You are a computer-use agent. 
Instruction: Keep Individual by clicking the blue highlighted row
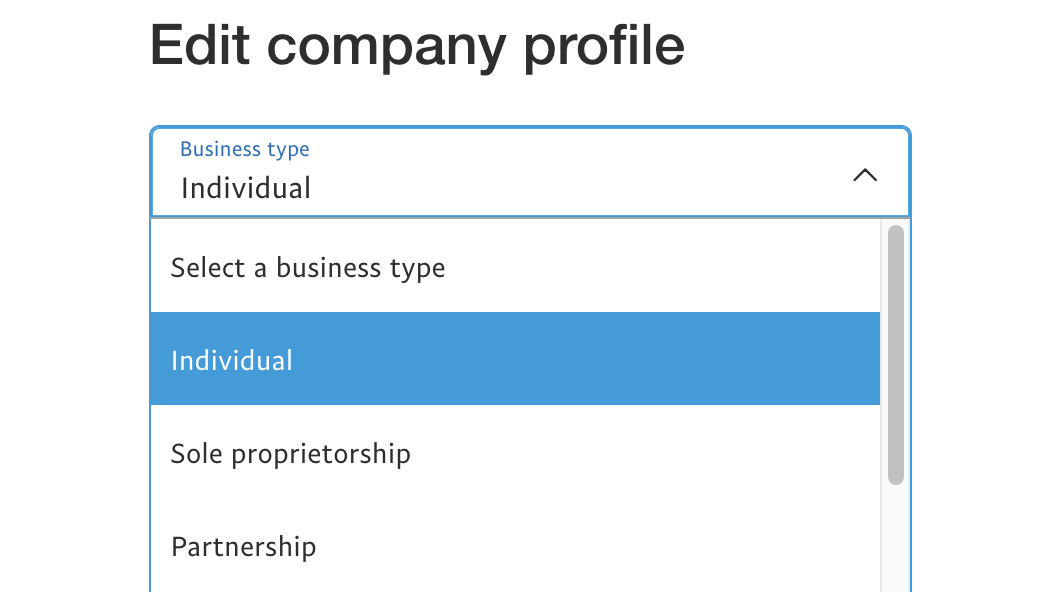515,359
